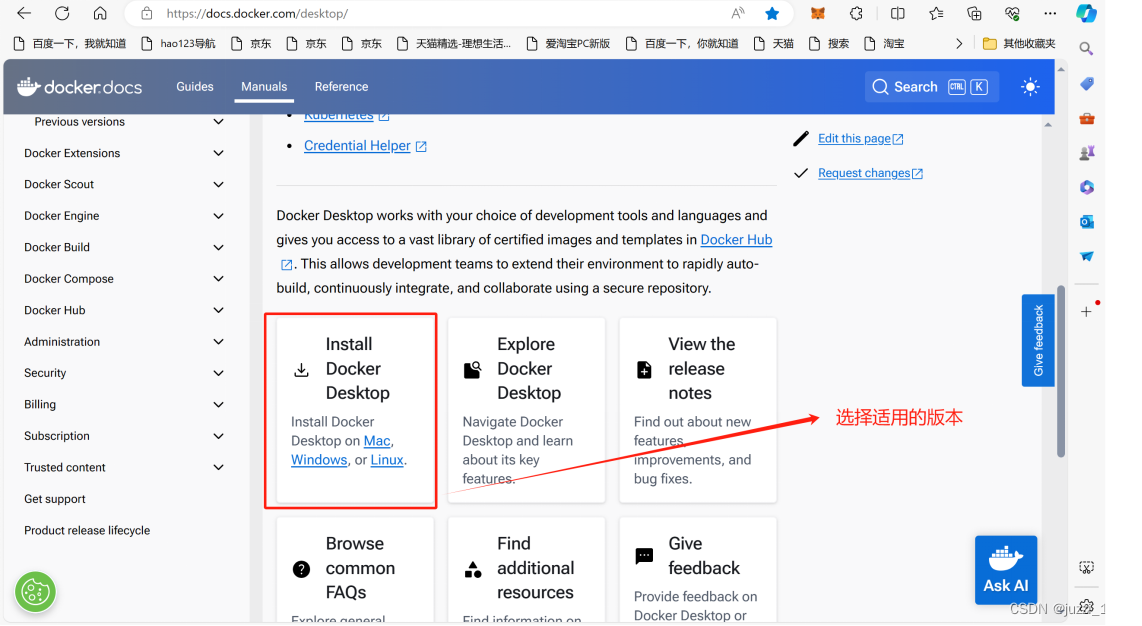Viewport: 1142px width, 626px height.
Task: Click the read aloud icon in address bar
Action: 738,13
